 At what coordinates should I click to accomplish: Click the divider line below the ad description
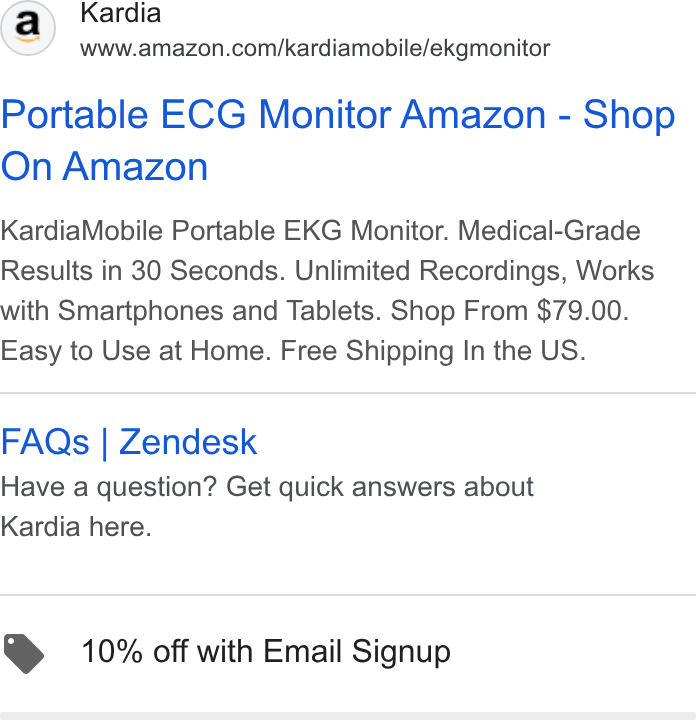tap(348, 393)
